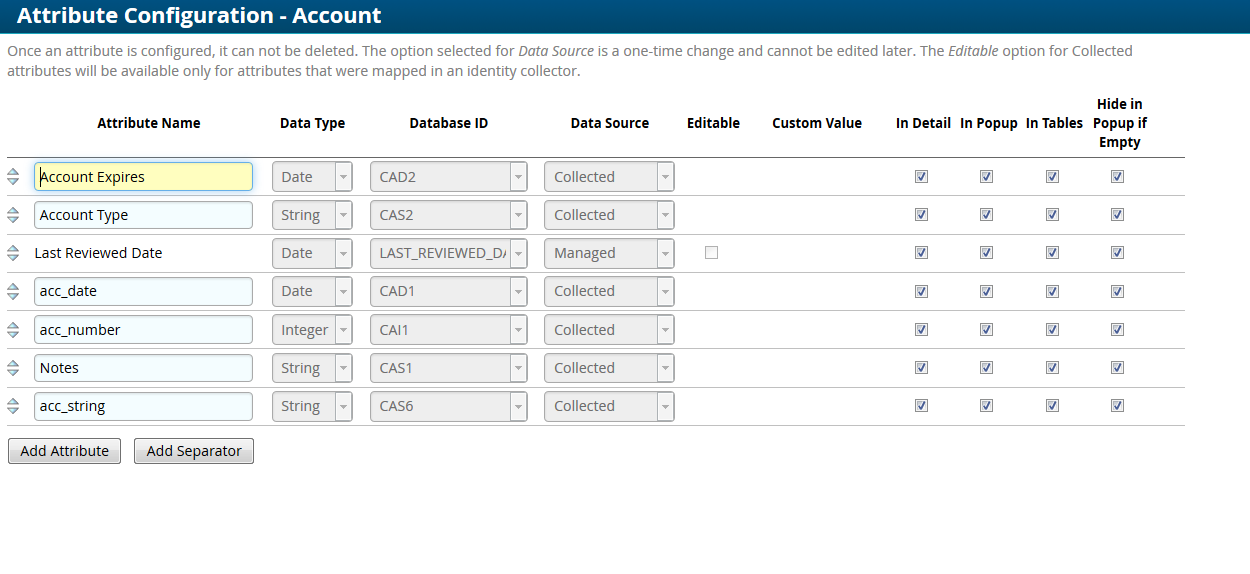Toggle In Tables checkbox for acc_number
The height and width of the screenshot is (574, 1250).
(x=1052, y=330)
